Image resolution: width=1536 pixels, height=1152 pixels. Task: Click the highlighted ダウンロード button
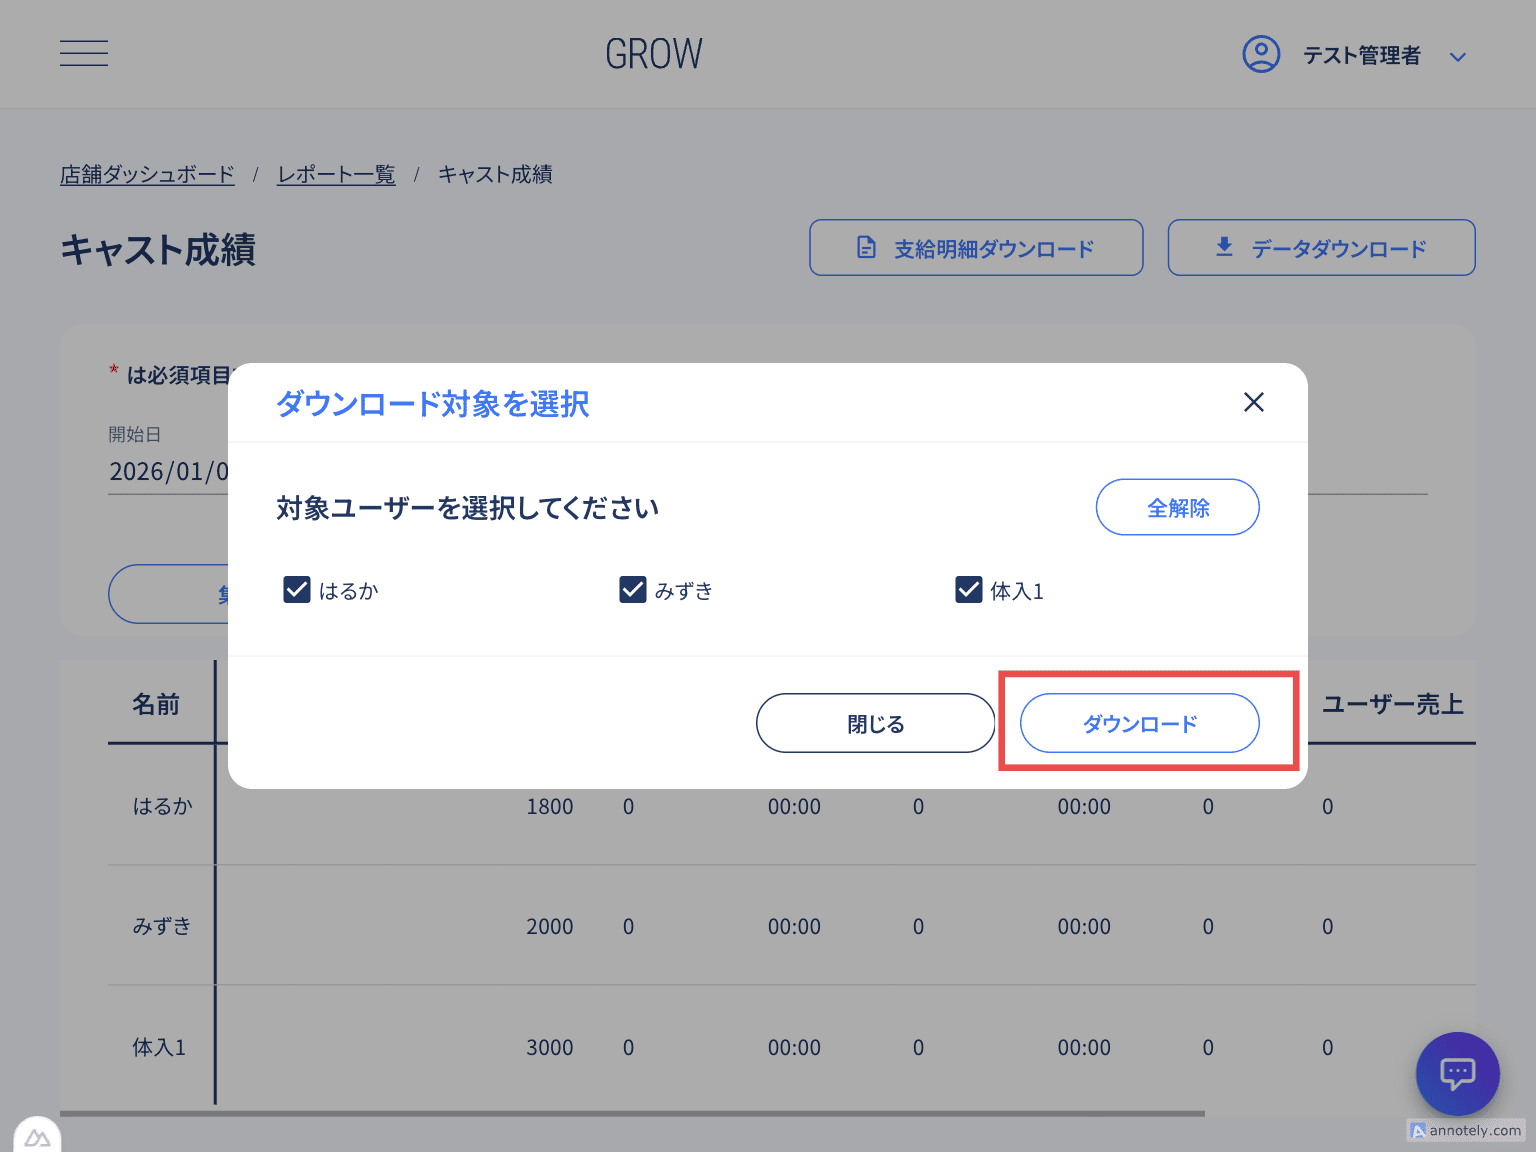pyautogui.click(x=1139, y=723)
